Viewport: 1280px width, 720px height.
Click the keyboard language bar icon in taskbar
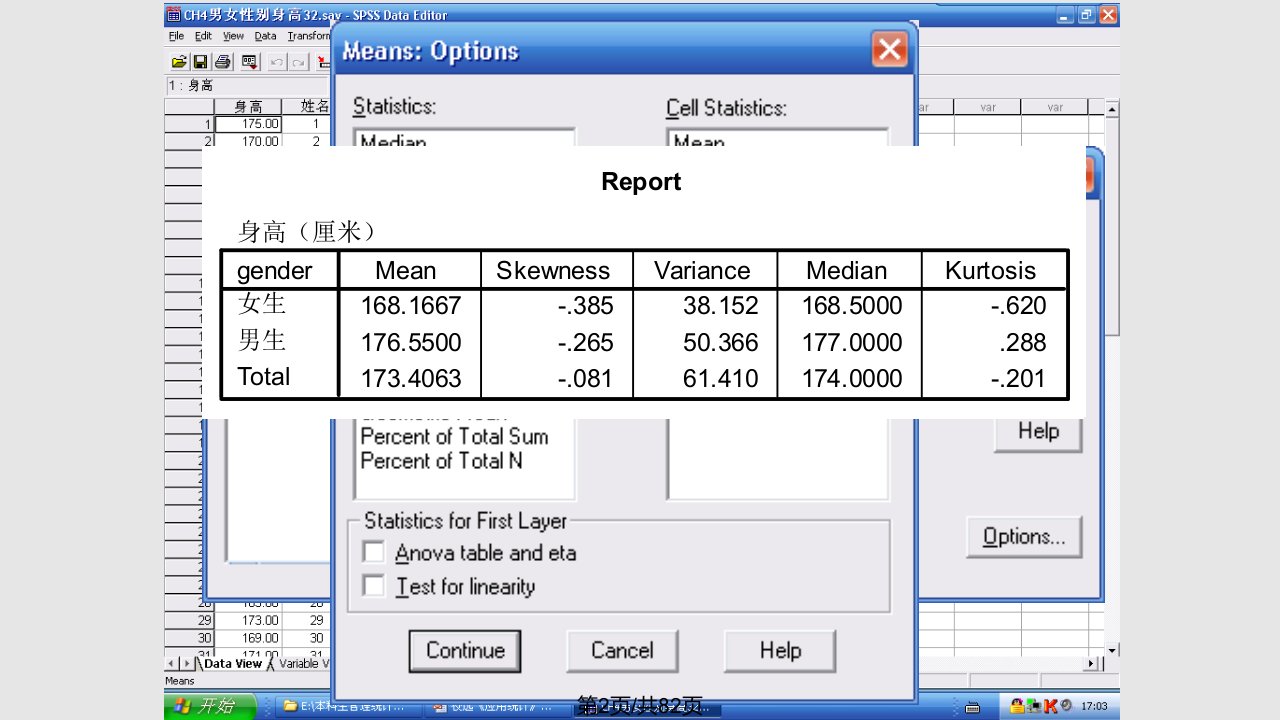[970, 707]
